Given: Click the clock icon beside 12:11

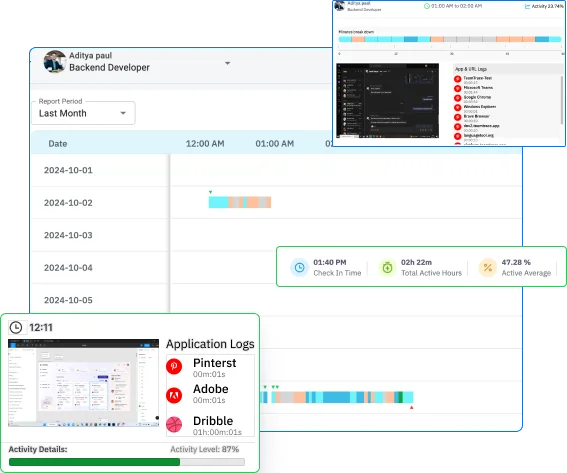Looking at the screenshot, I should point(16,327).
